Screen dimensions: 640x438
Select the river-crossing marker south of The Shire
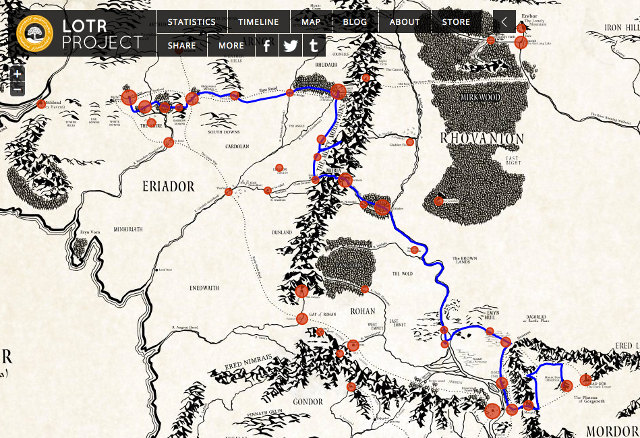[169, 142]
